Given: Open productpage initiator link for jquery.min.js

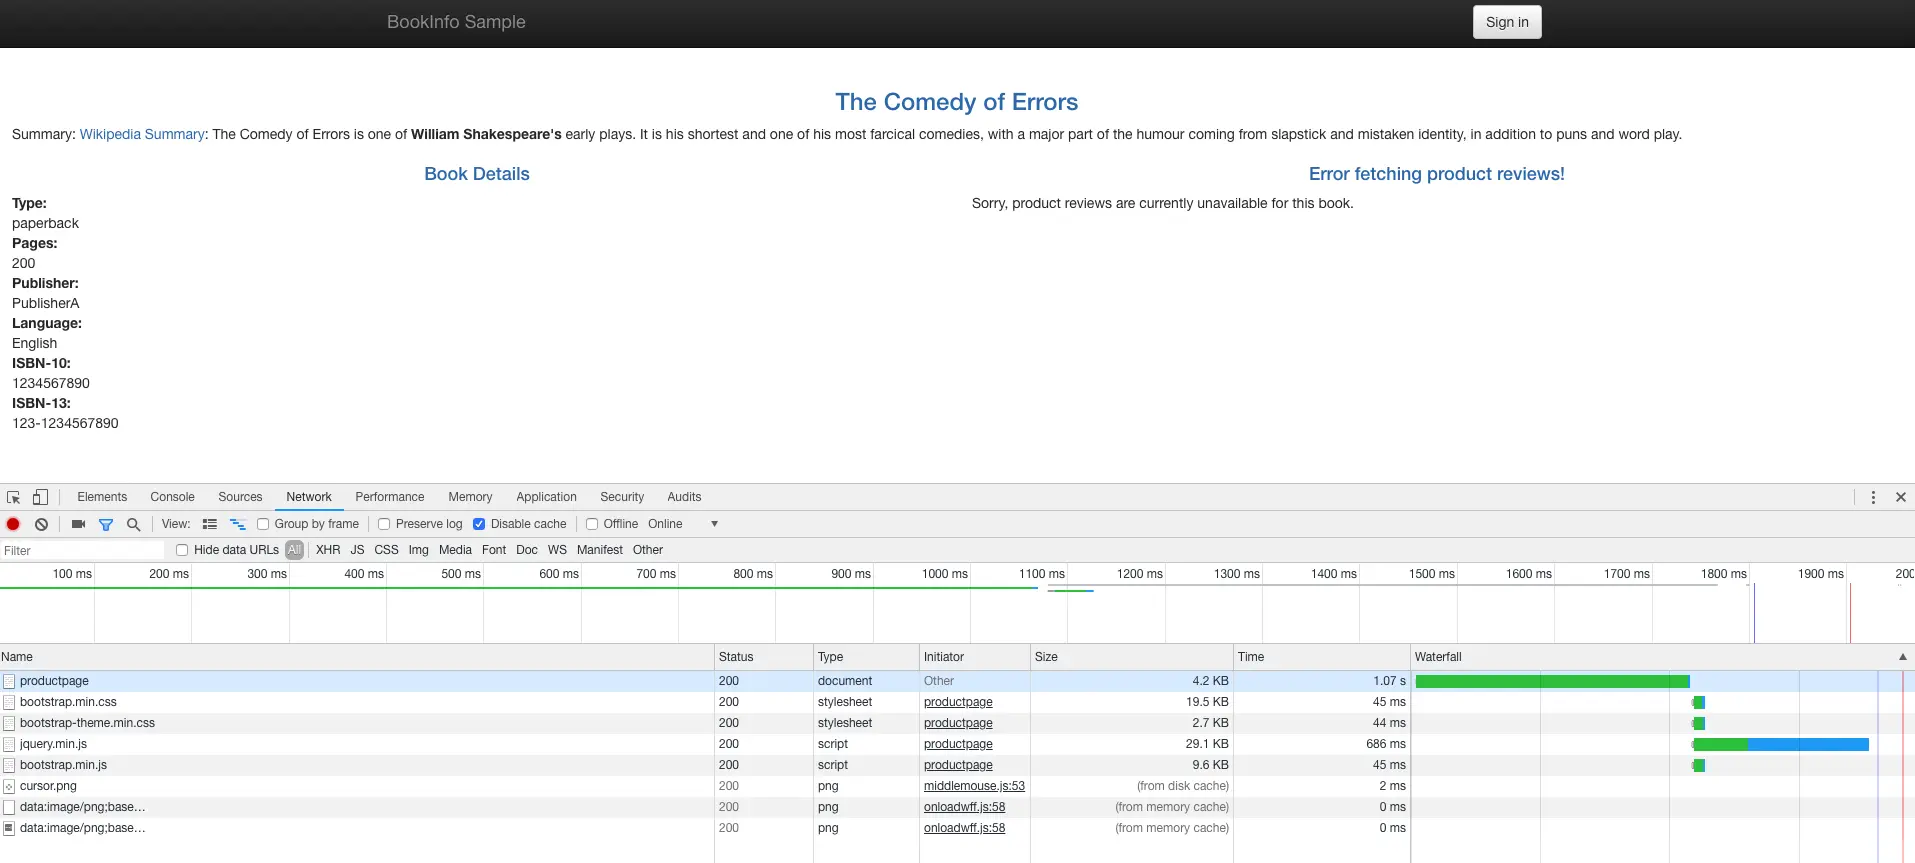Looking at the screenshot, I should (958, 744).
